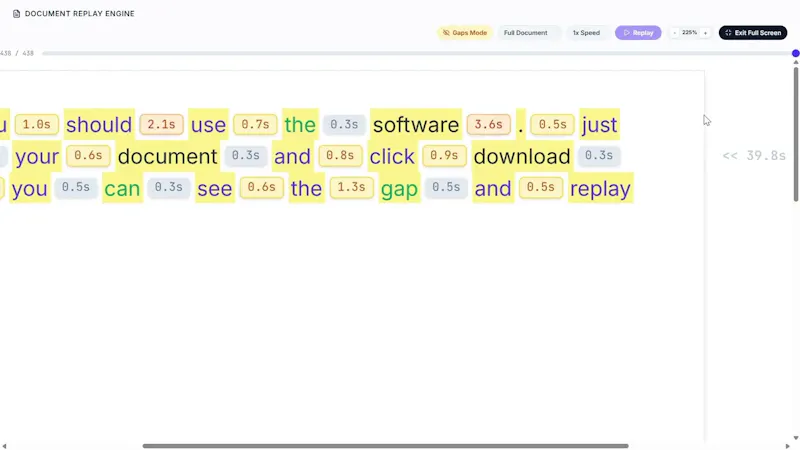Click the 225% zoom value

[689, 32]
